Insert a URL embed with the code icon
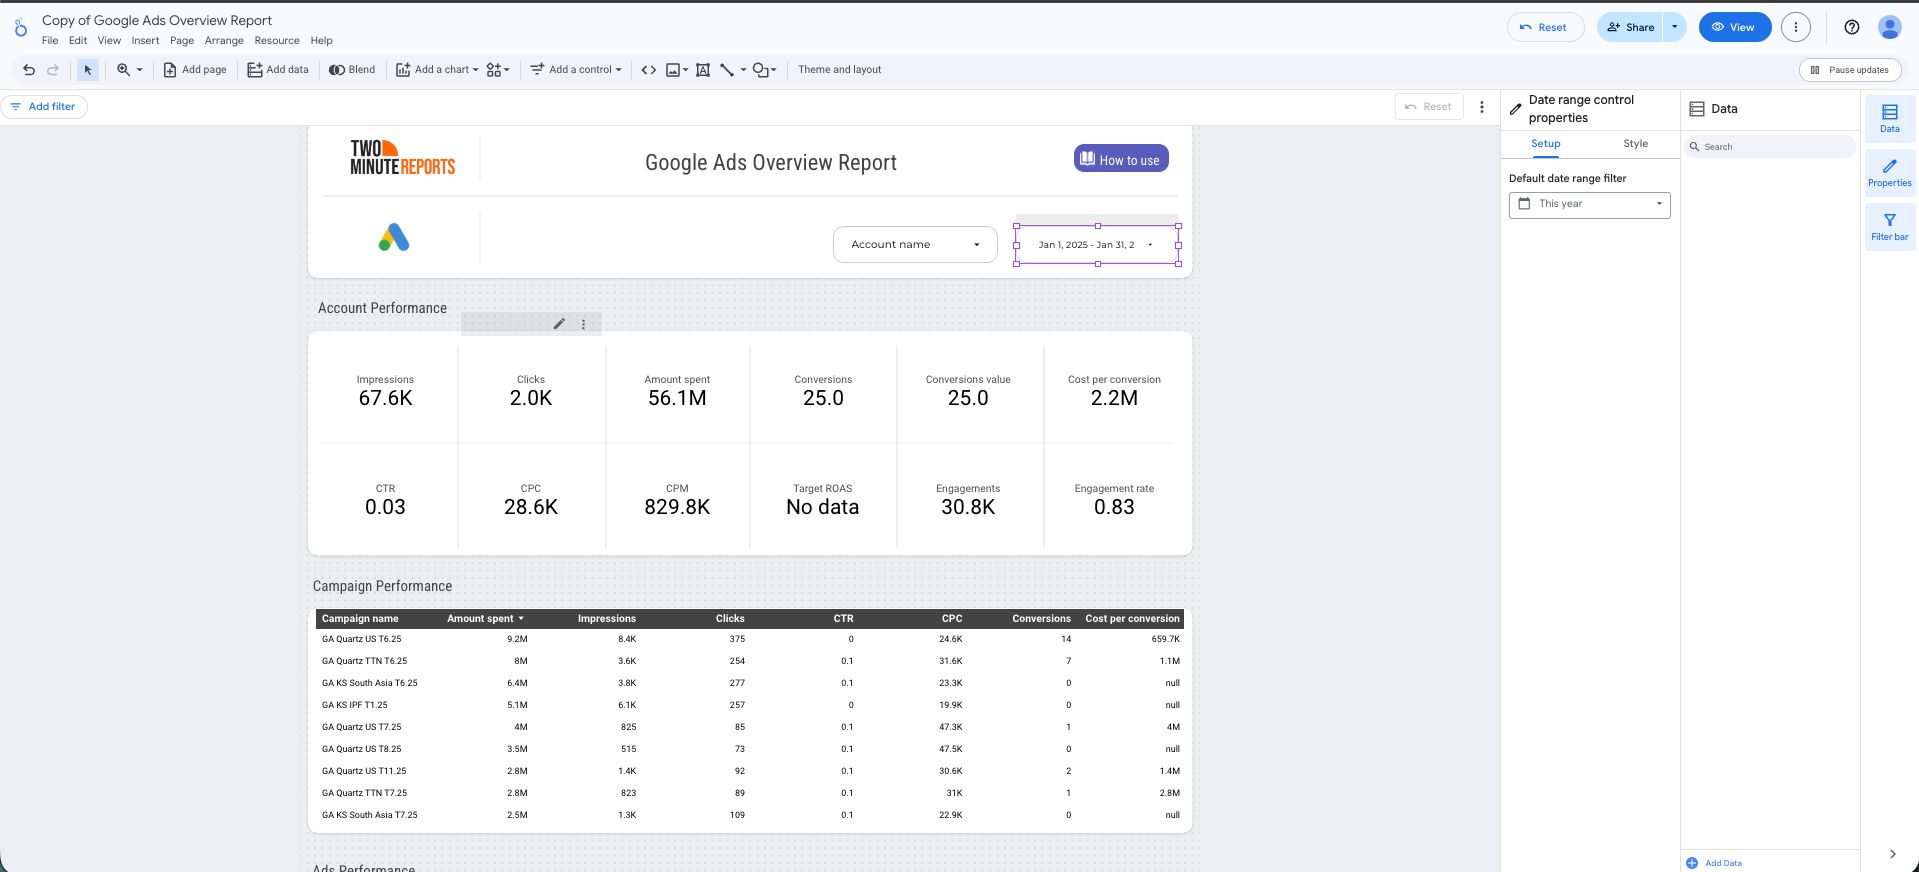 click(x=648, y=70)
